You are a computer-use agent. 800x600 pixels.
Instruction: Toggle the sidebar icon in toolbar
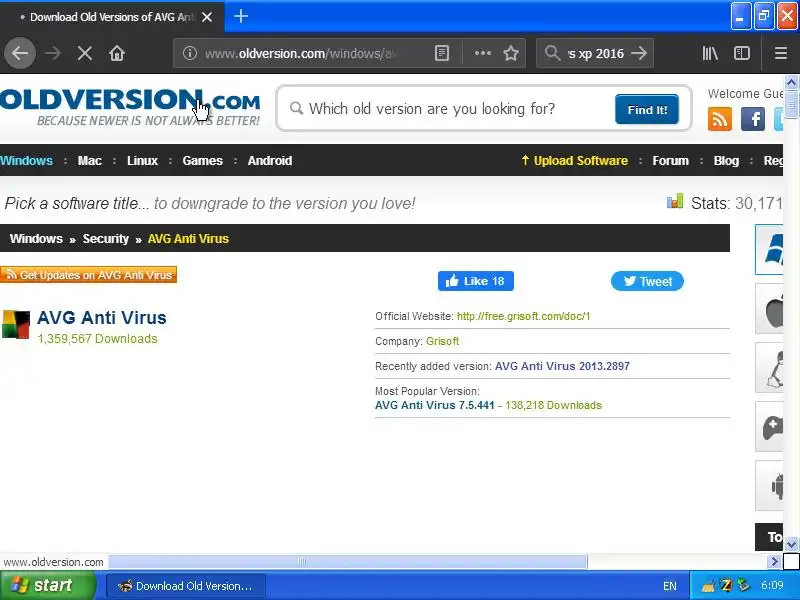click(742, 53)
